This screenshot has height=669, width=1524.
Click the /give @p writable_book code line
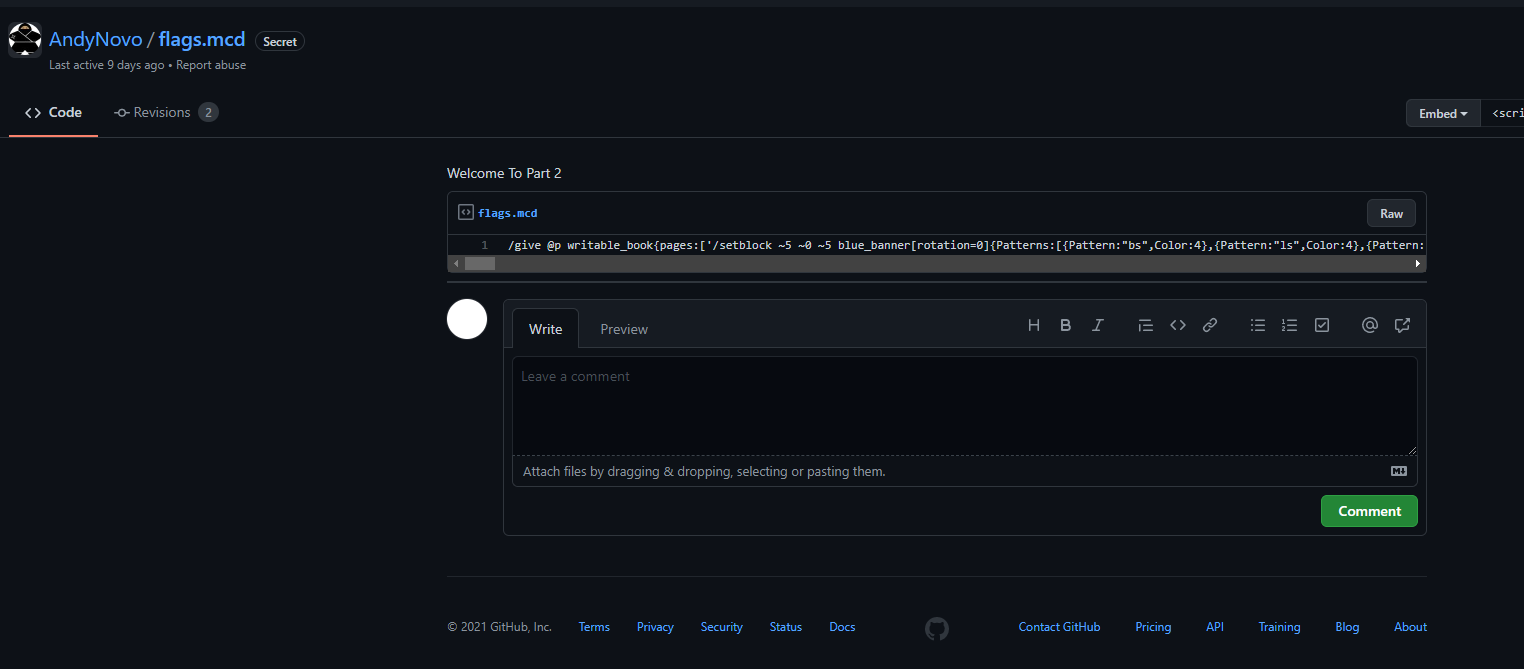[965, 245]
